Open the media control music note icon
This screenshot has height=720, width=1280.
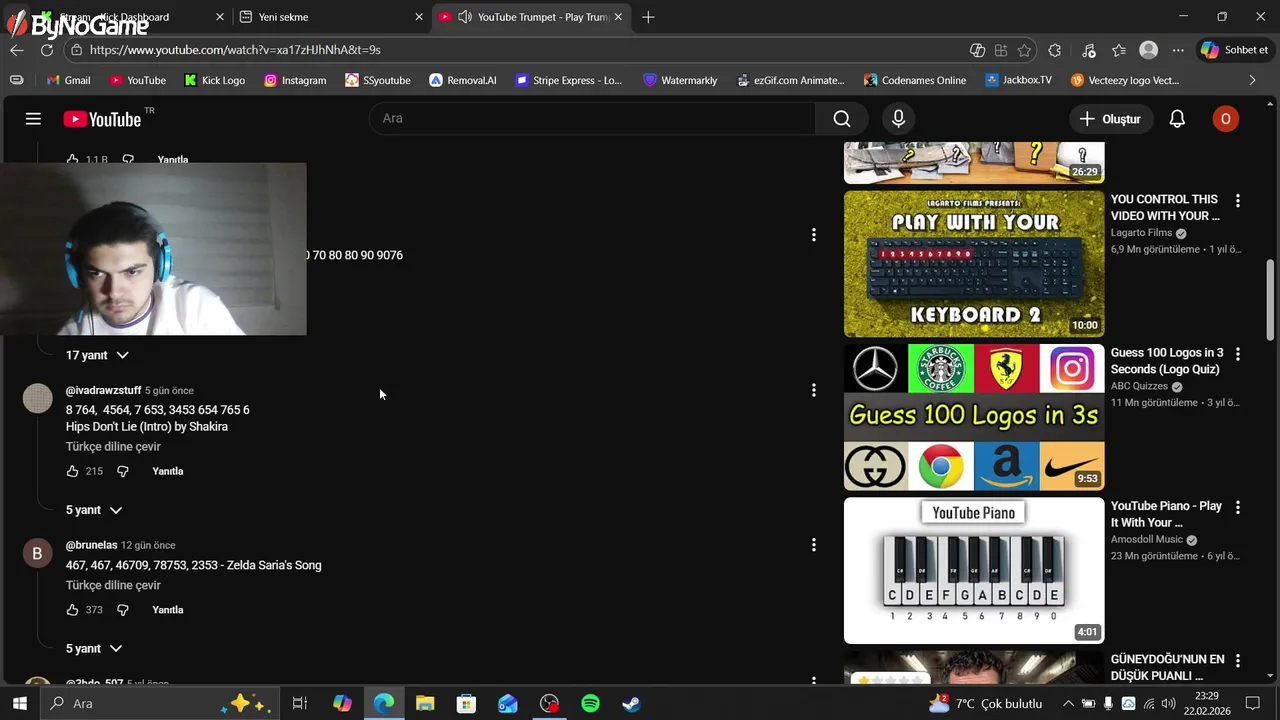tap(1089, 50)
